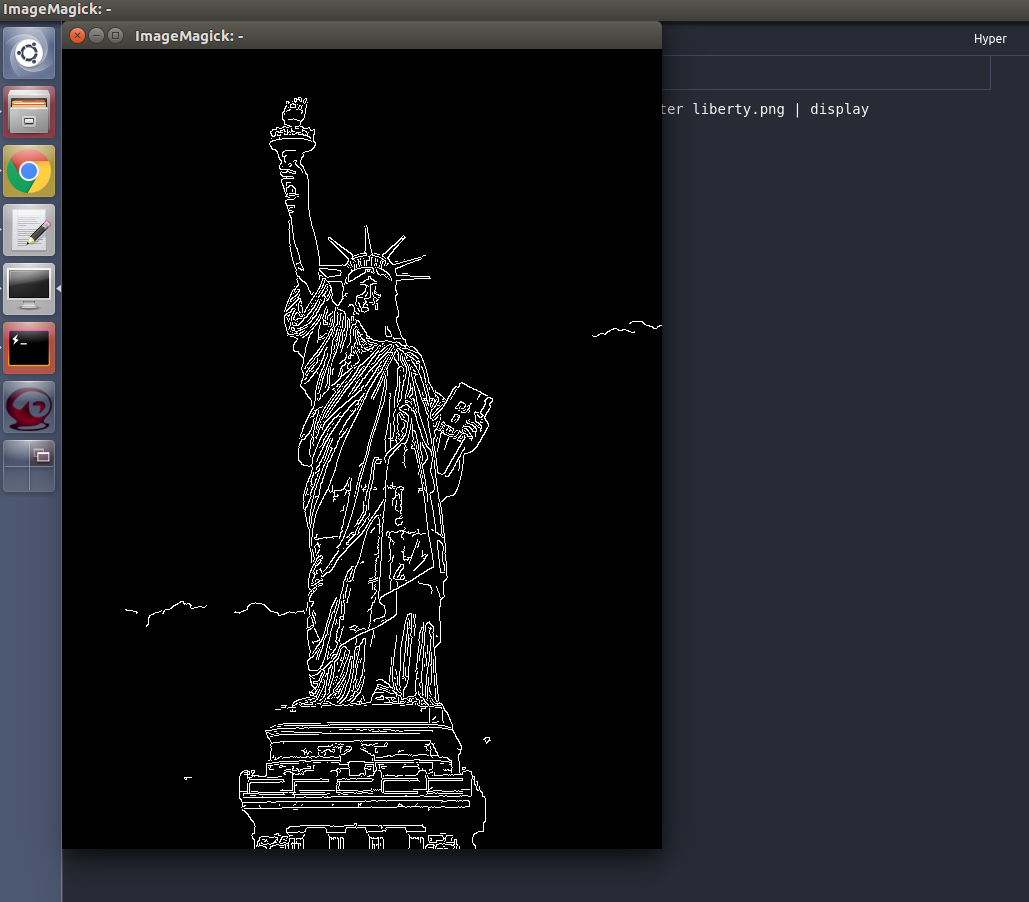Viewport: 1029px width, 902px height.
Task: Click the red swirl application icon
Action: point(29,407)
